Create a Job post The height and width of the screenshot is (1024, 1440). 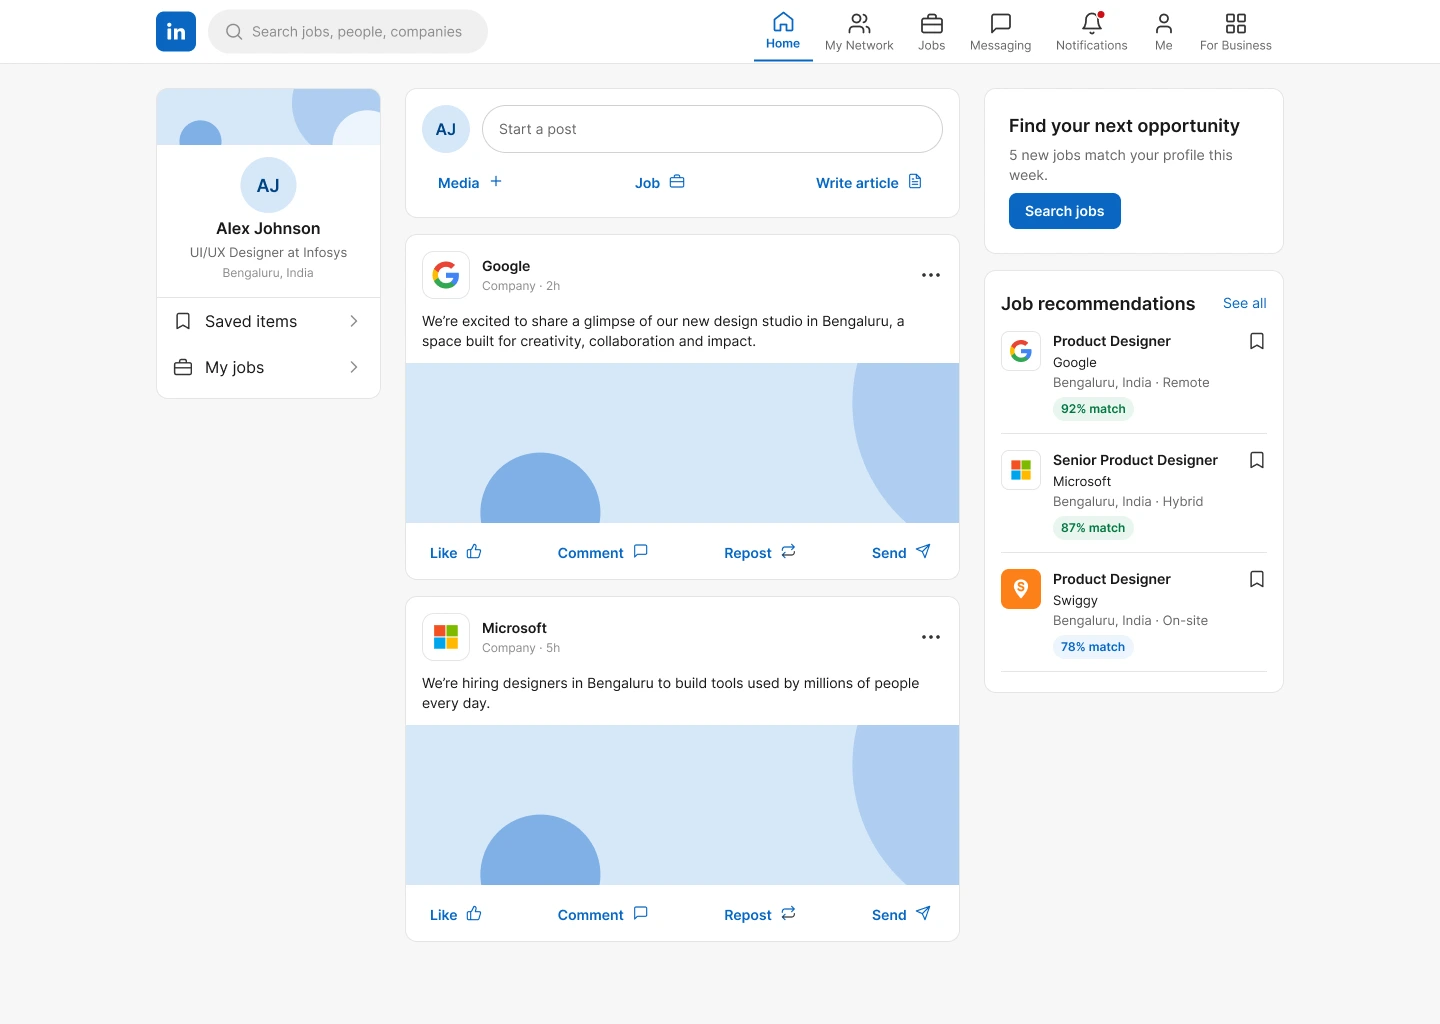(660, 182)
